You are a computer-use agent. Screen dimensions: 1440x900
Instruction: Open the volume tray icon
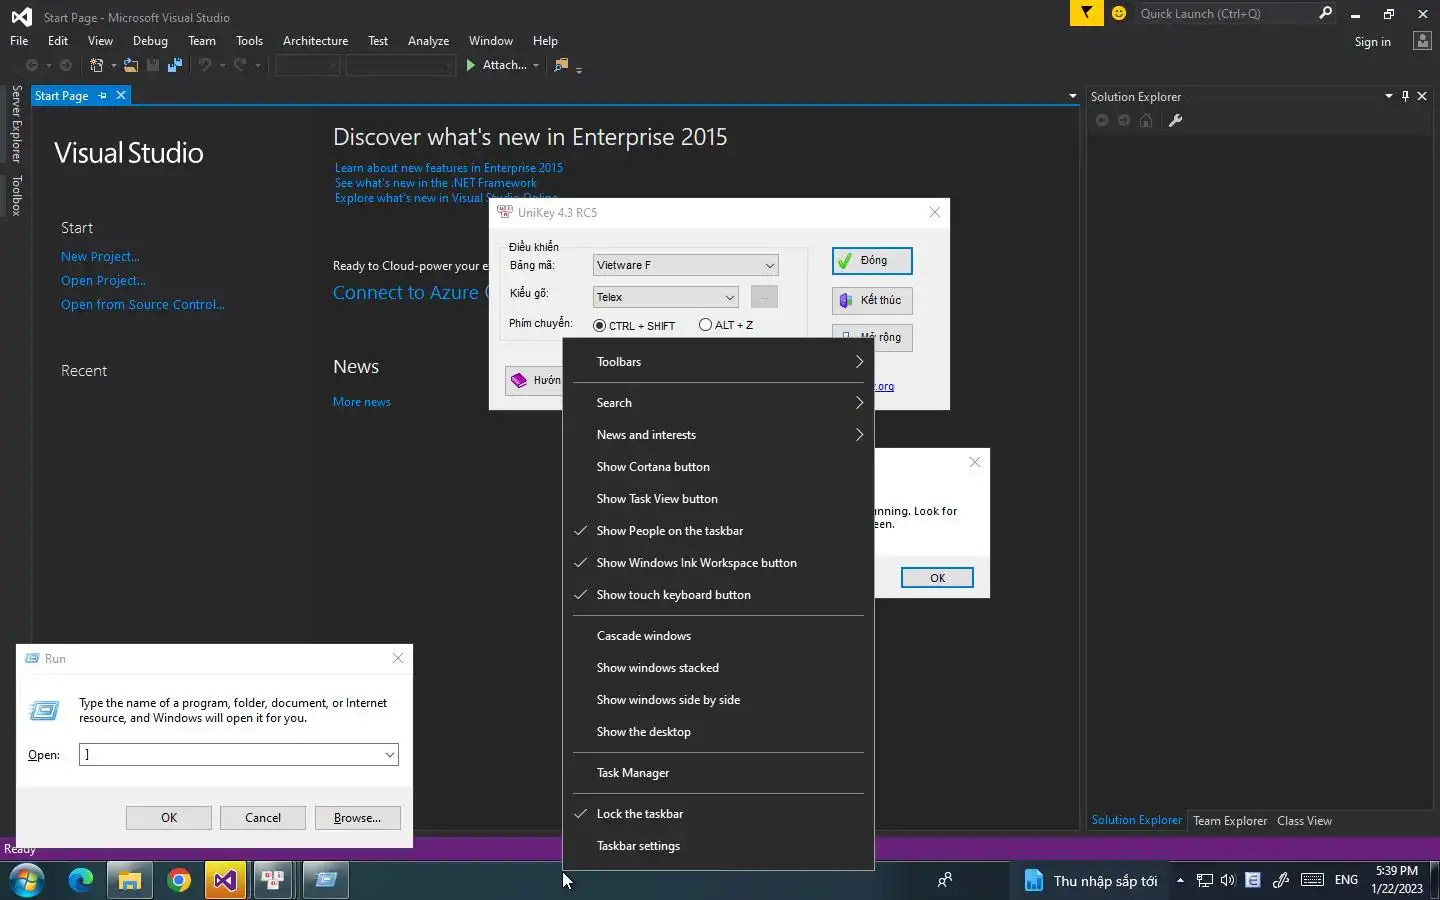pos(1228,881)
